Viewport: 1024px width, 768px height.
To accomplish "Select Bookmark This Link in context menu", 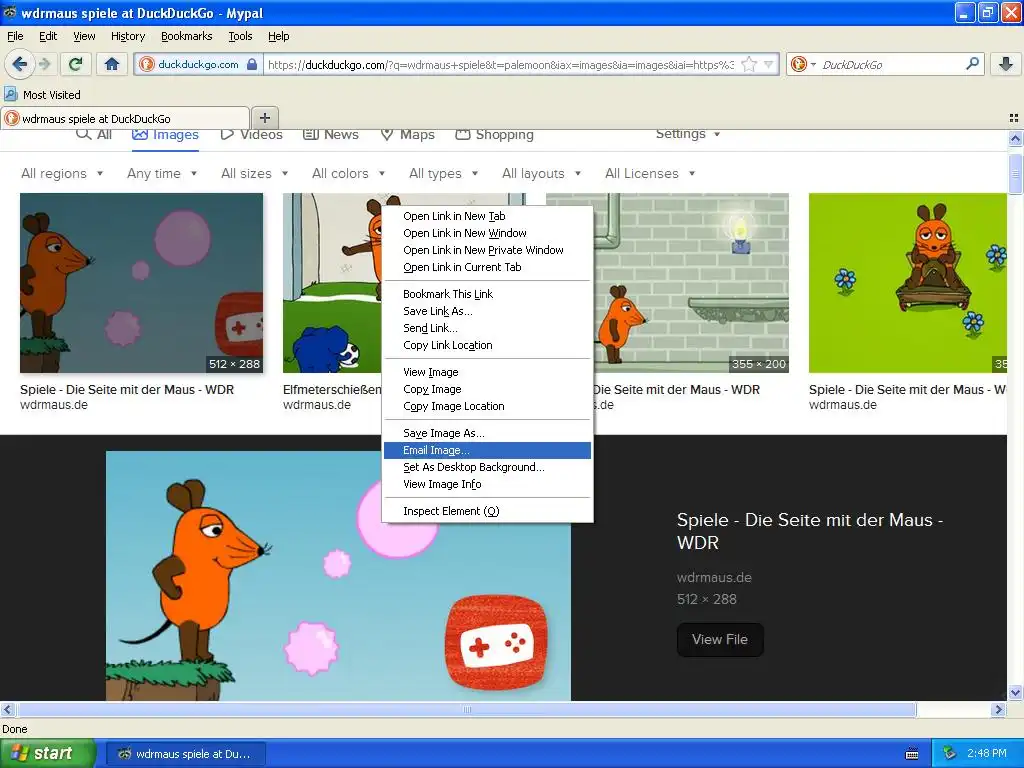I will [x=487, y=294].
